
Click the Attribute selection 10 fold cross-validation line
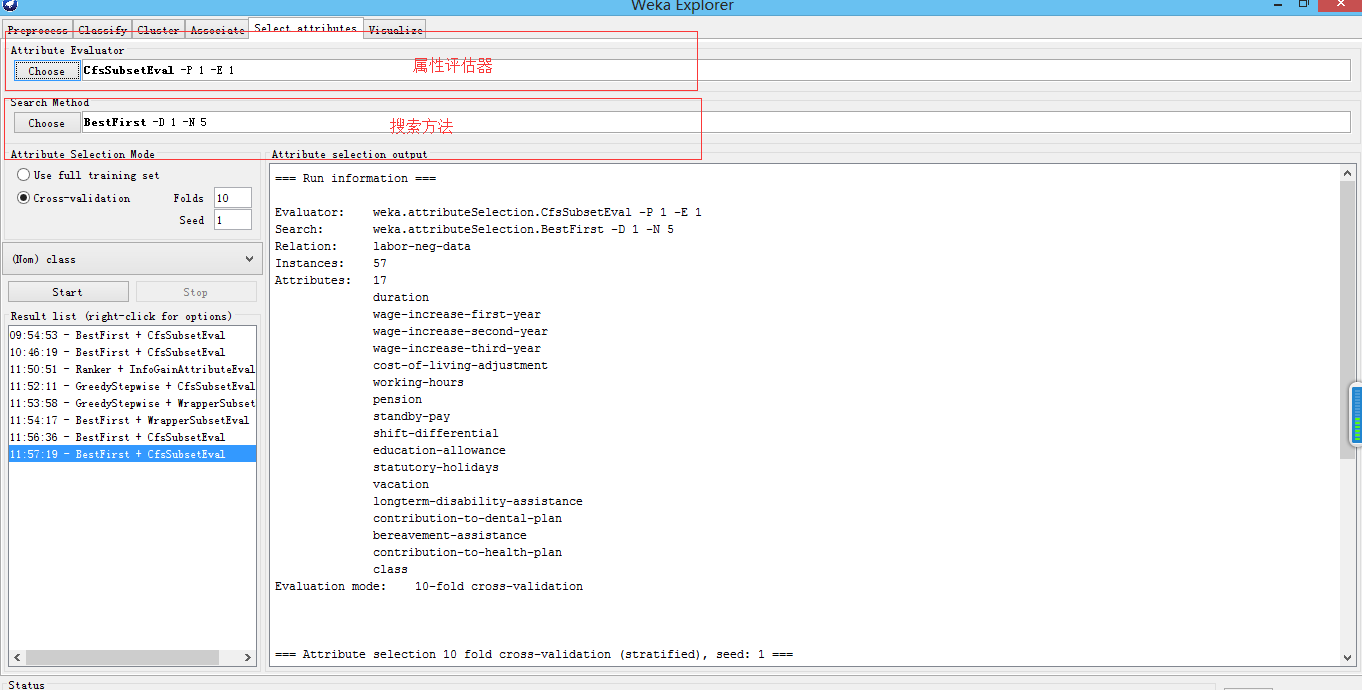534,654
